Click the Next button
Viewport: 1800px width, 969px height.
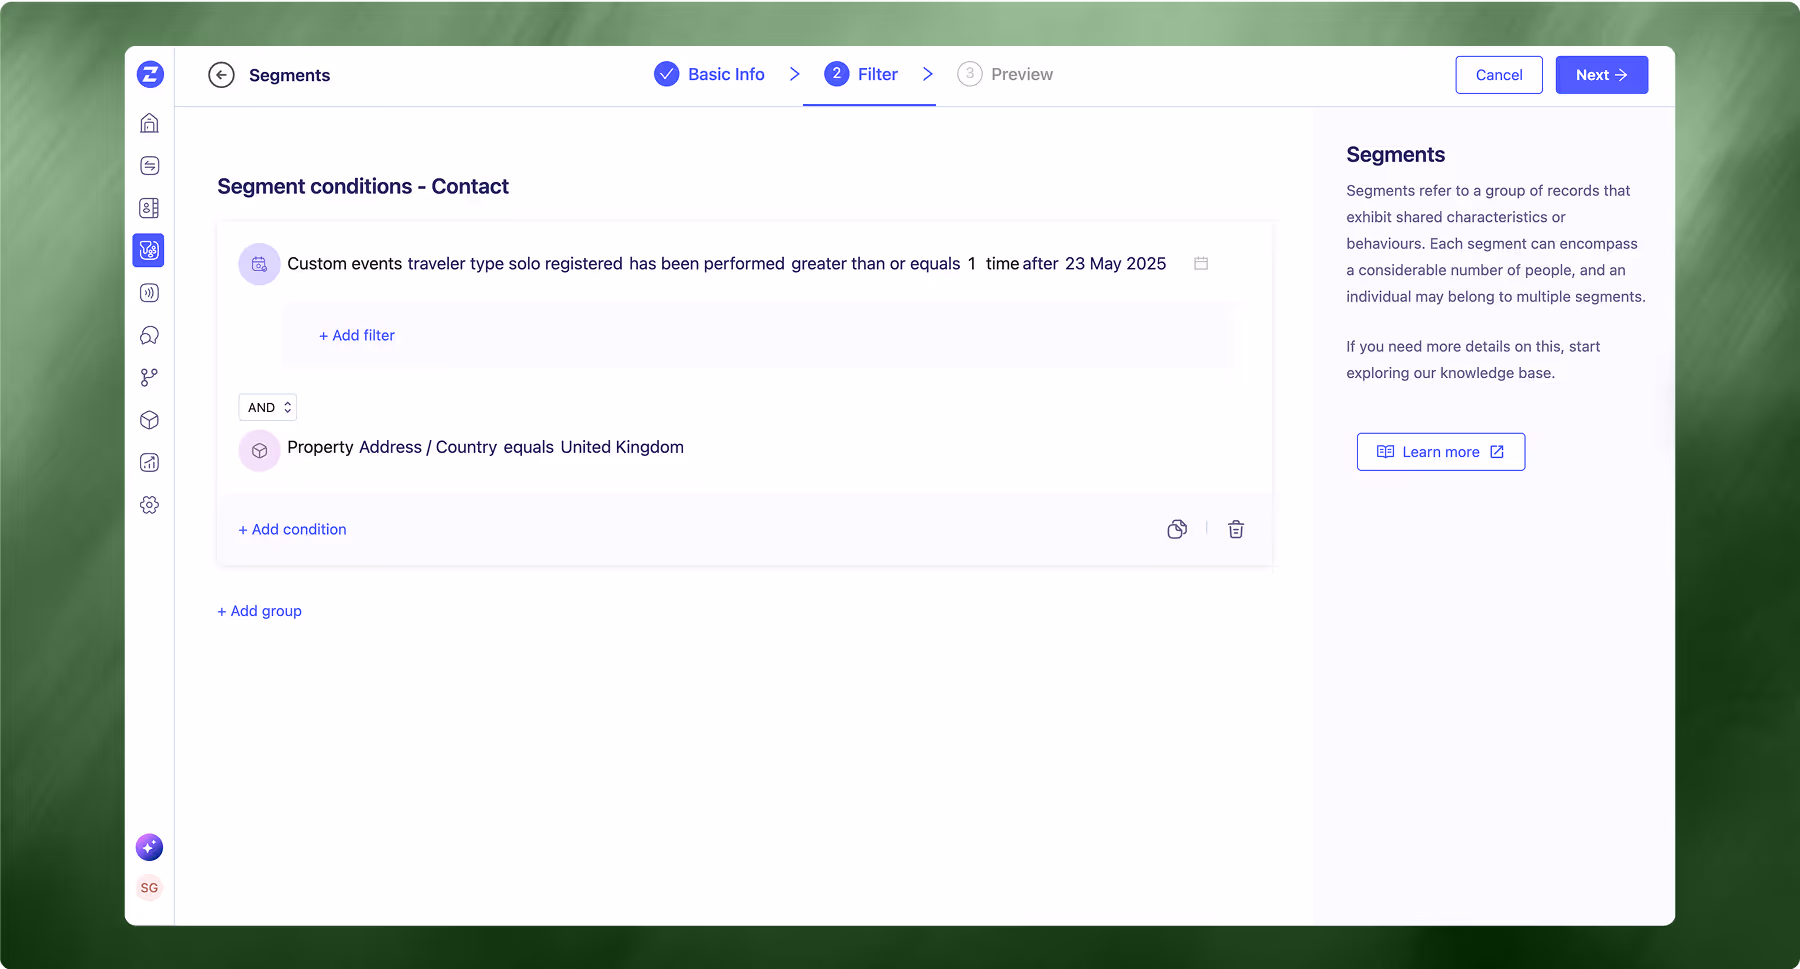pos(1602,75)
